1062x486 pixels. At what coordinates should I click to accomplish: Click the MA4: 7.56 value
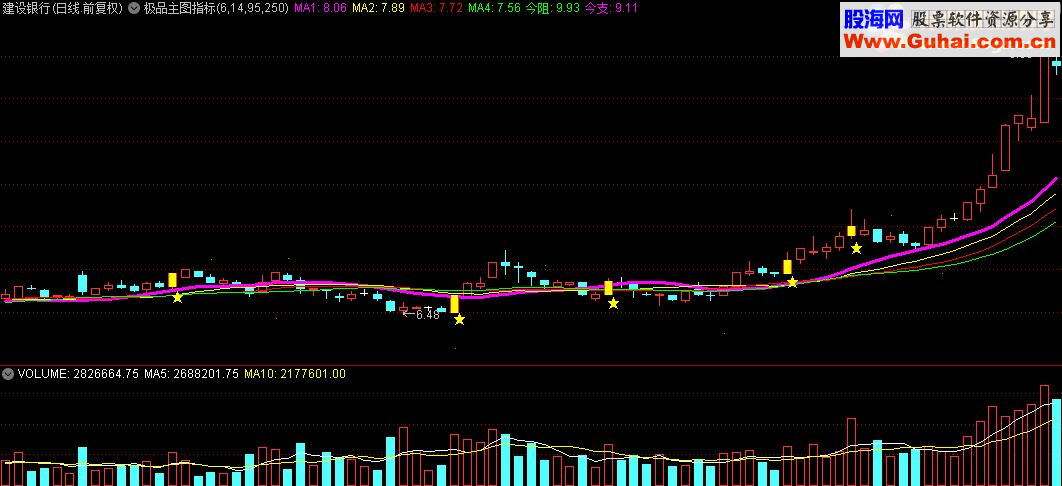[x=494, y=9]
